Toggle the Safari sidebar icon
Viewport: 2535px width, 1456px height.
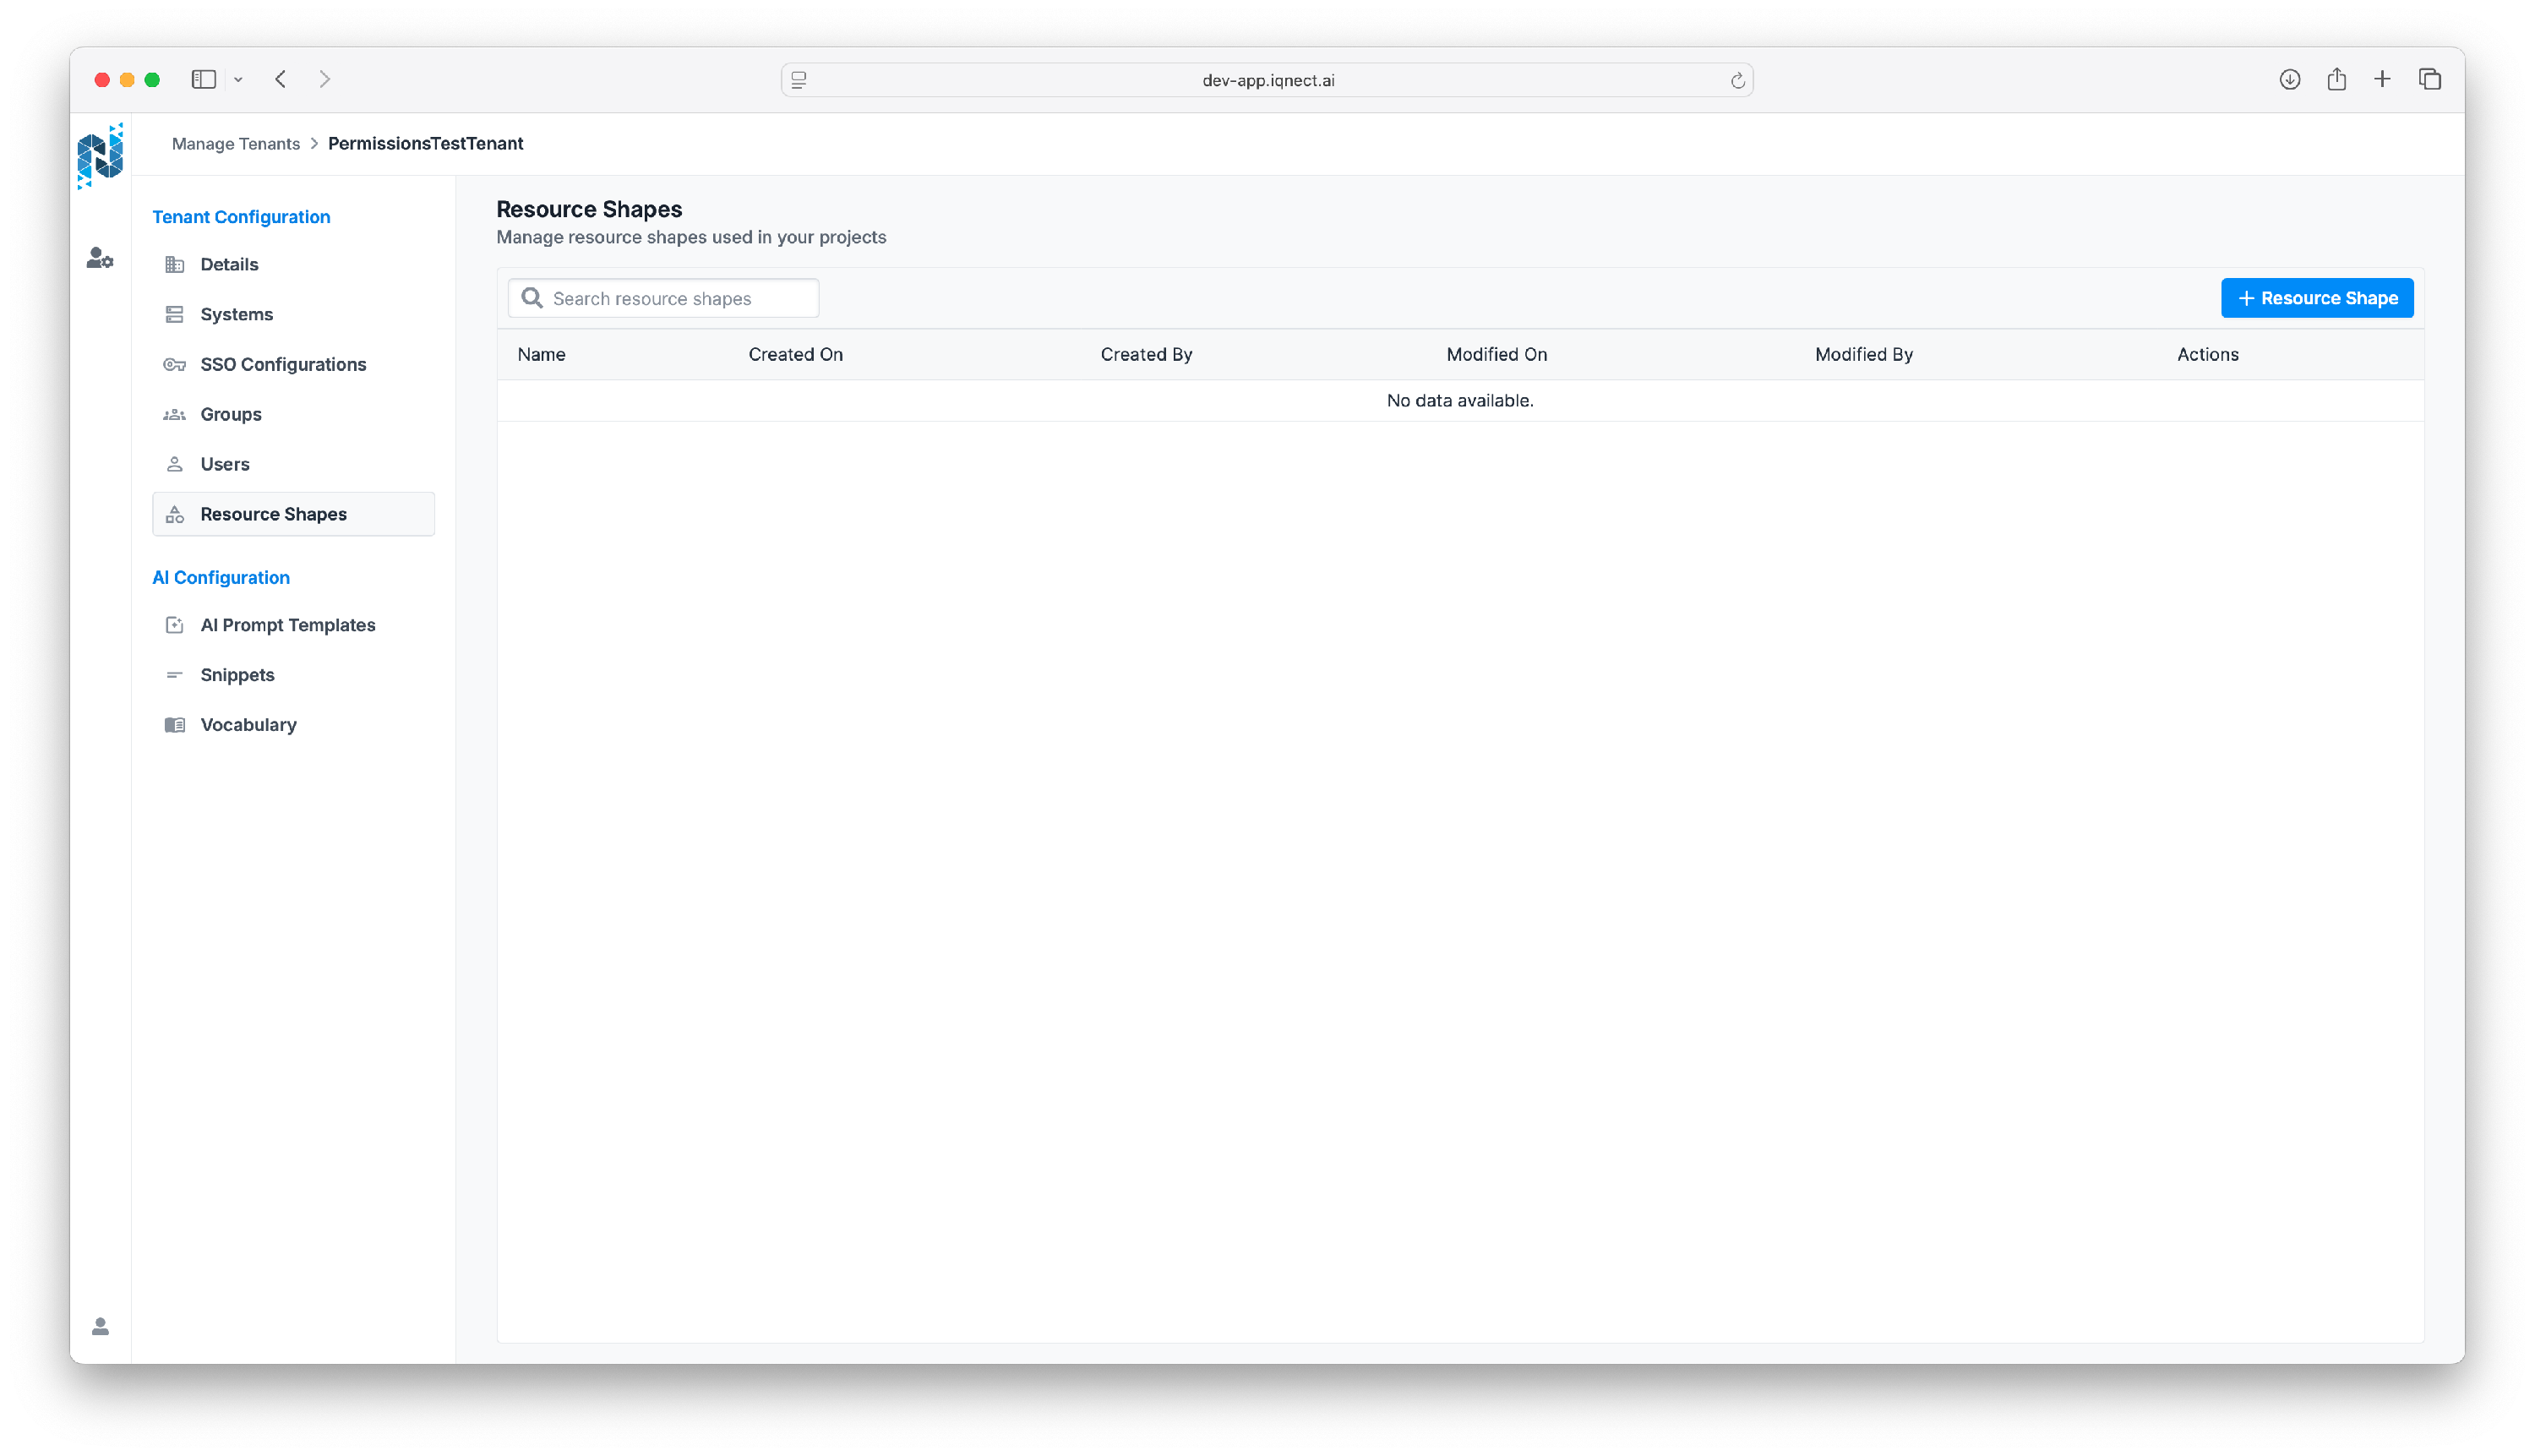click(204, 79)
